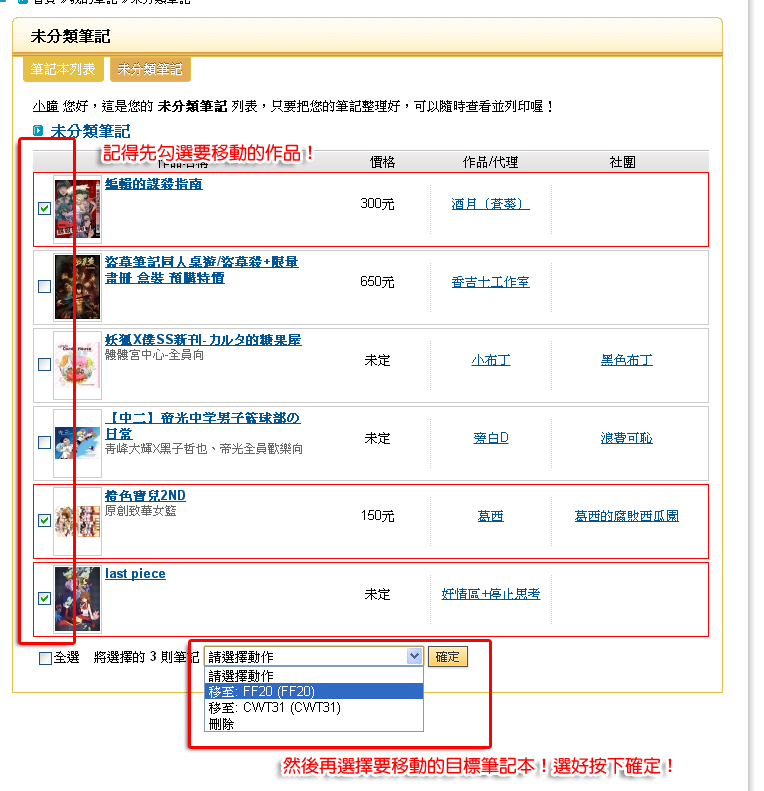The image size is (764, 791).
Task: View the 妖狐X僕SS cover thumbnail
Action: tap(78, 365)
